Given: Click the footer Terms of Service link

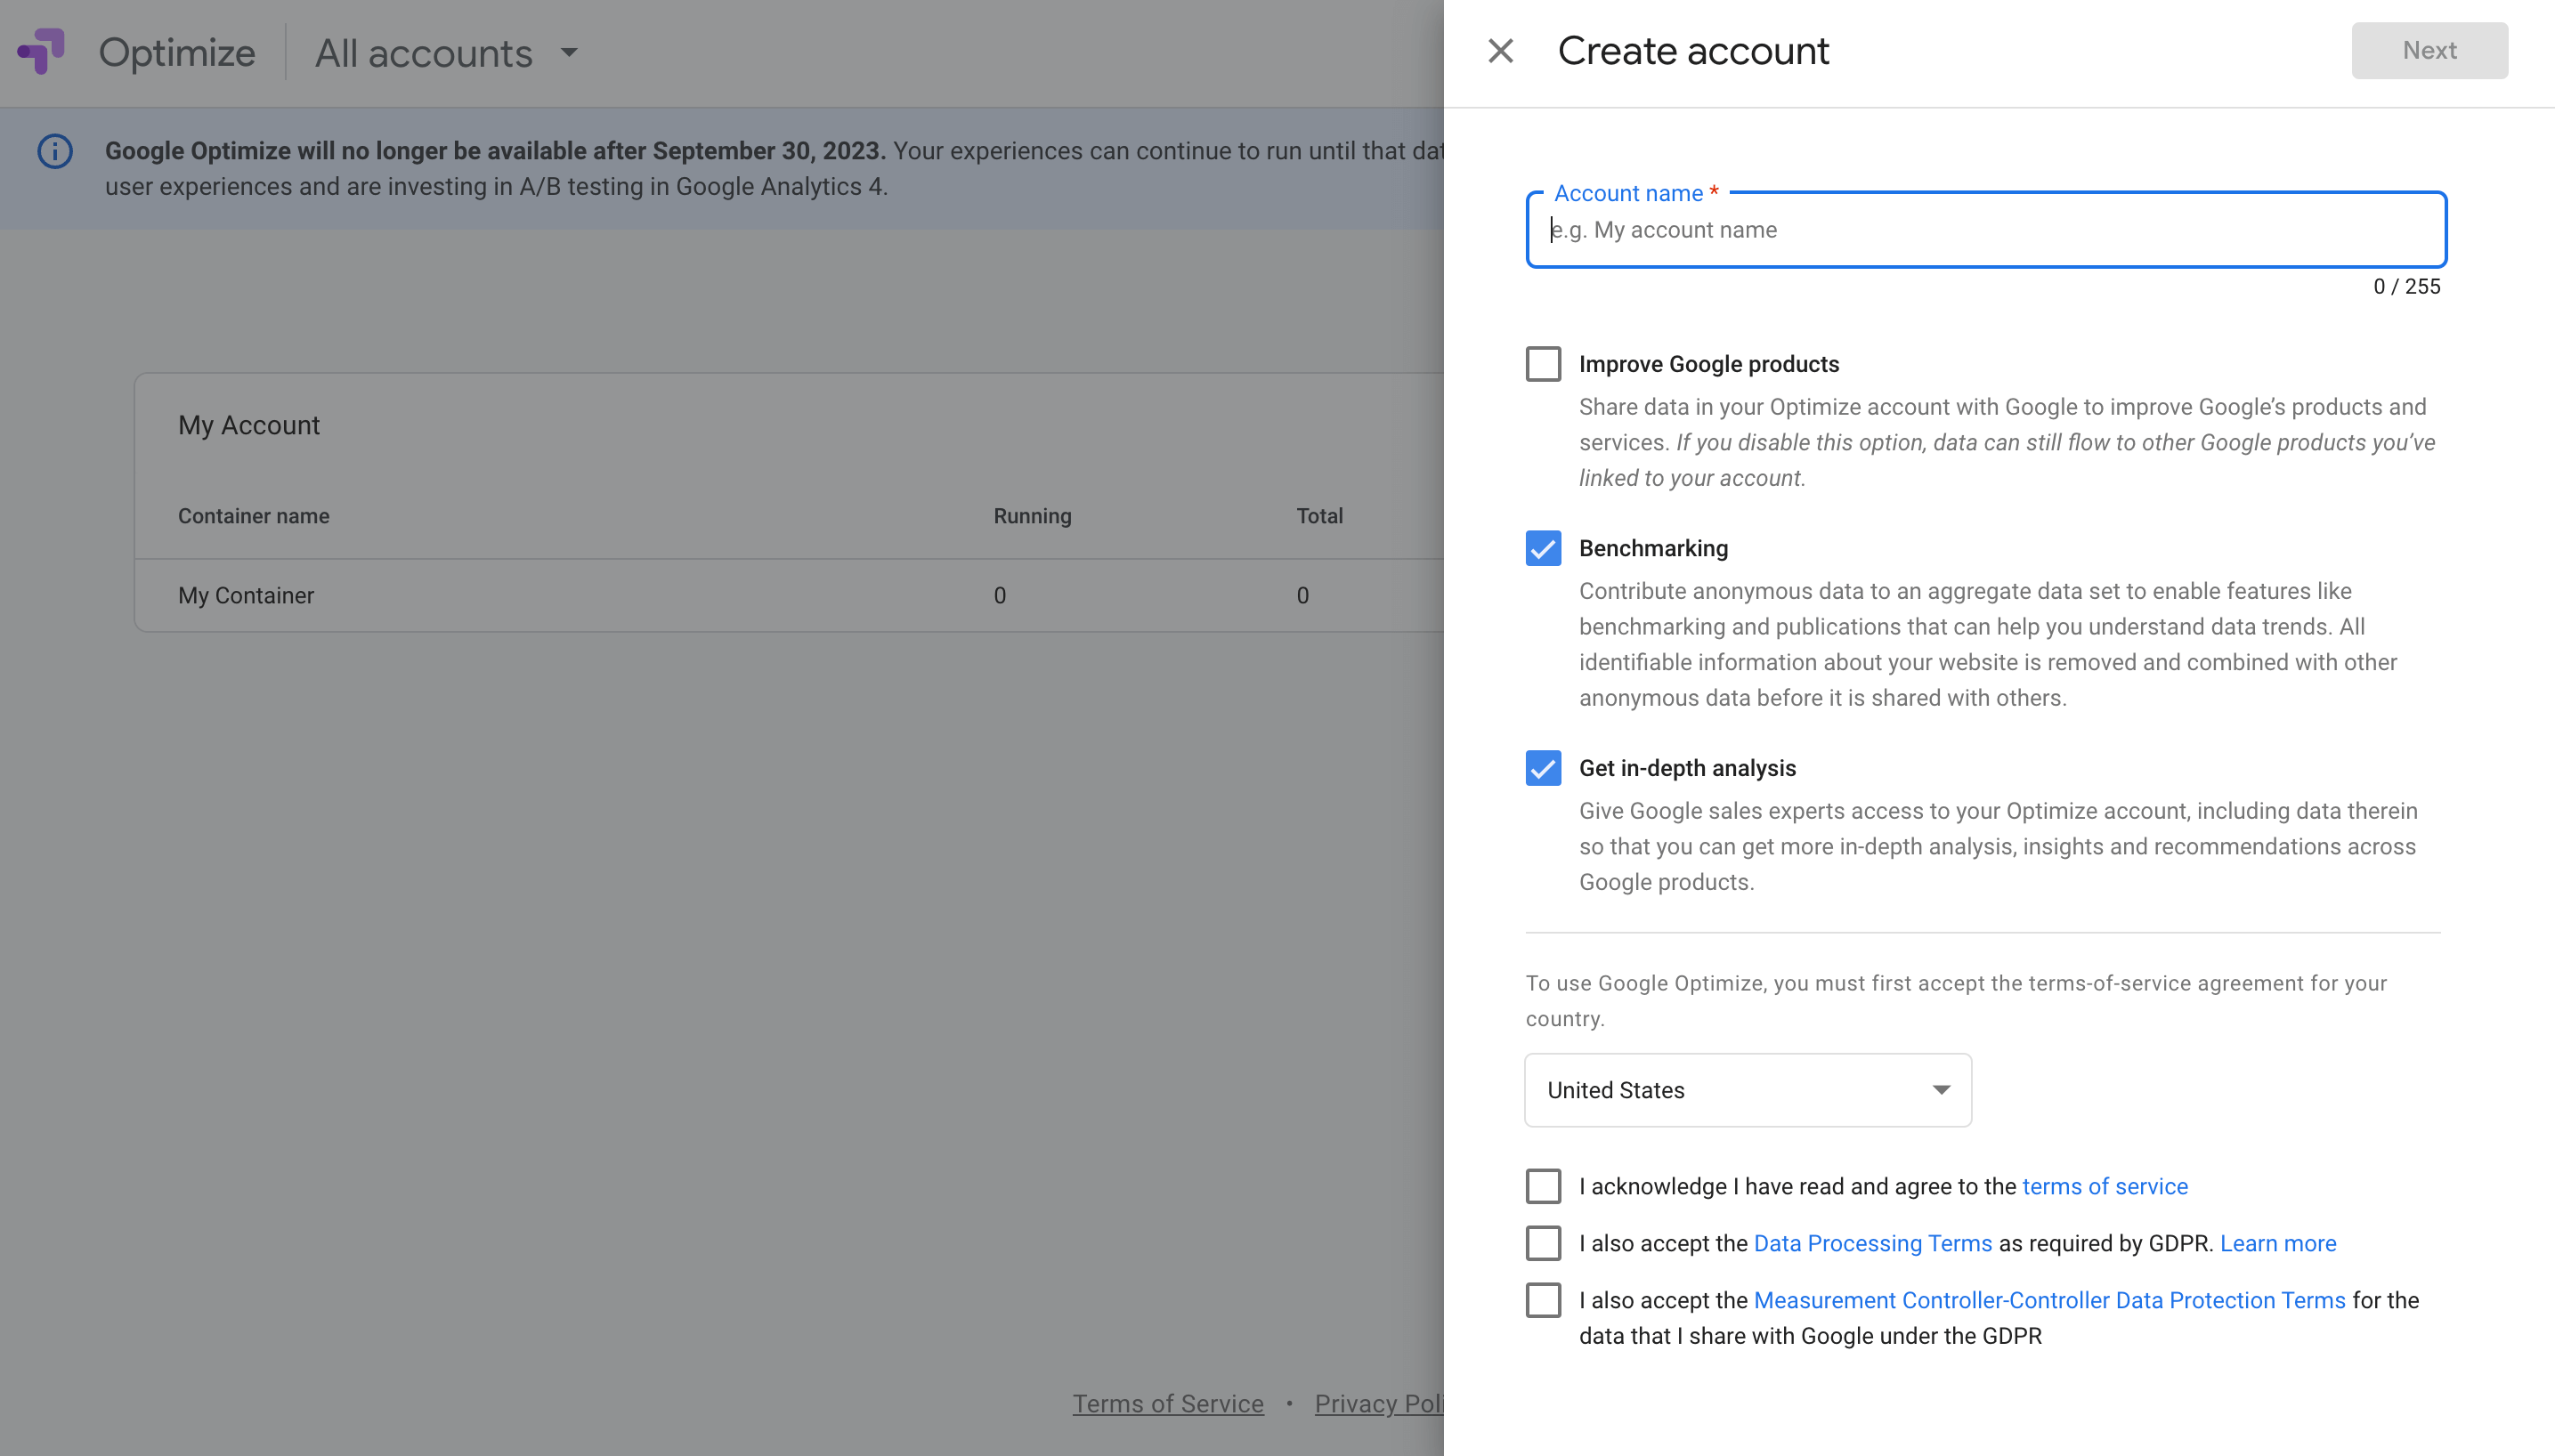Looking at the screenshot, I should (x=1168, y=1404).
